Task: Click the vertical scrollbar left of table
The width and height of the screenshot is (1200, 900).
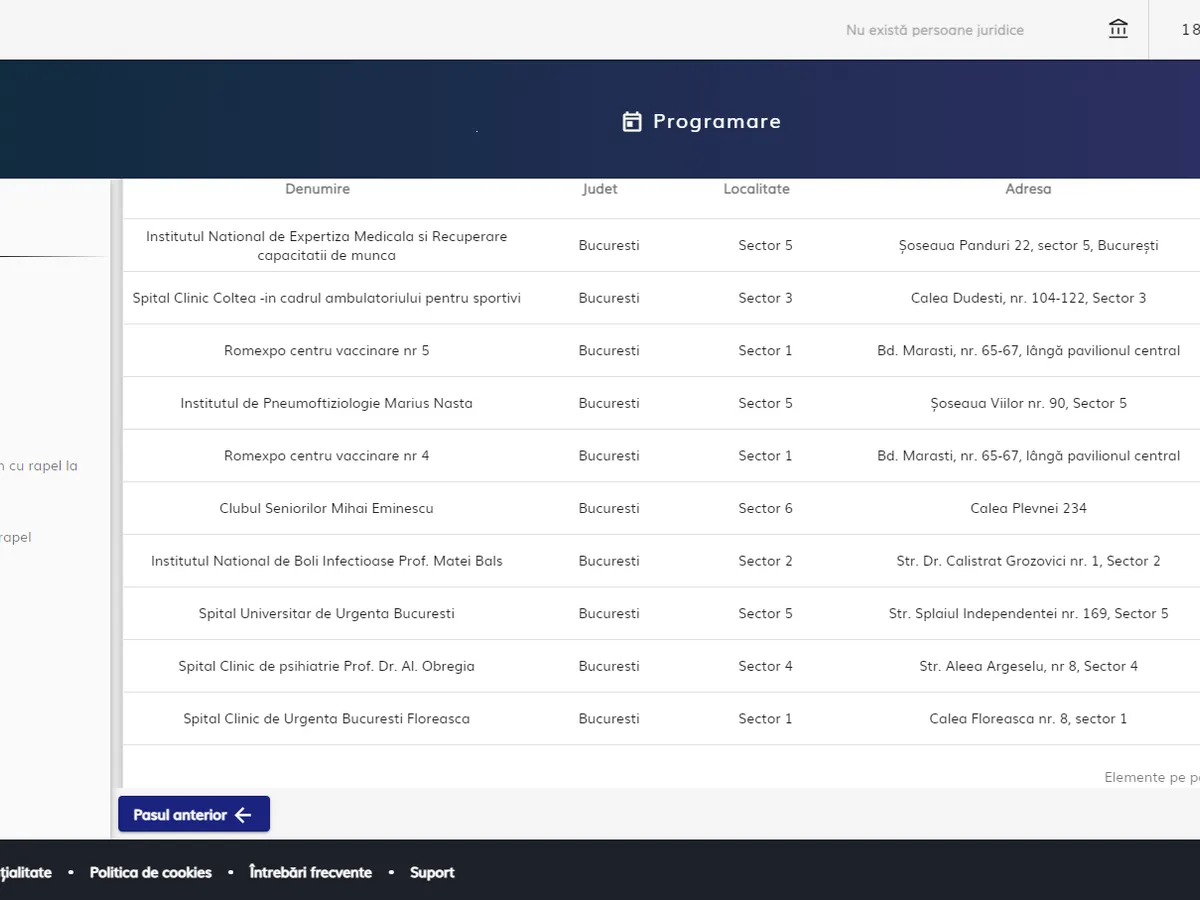Action: coord(116,480)
